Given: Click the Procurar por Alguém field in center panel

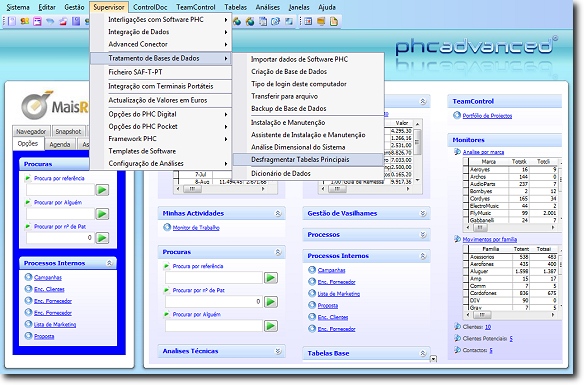Looking at the screenshot, I should 214,326.
